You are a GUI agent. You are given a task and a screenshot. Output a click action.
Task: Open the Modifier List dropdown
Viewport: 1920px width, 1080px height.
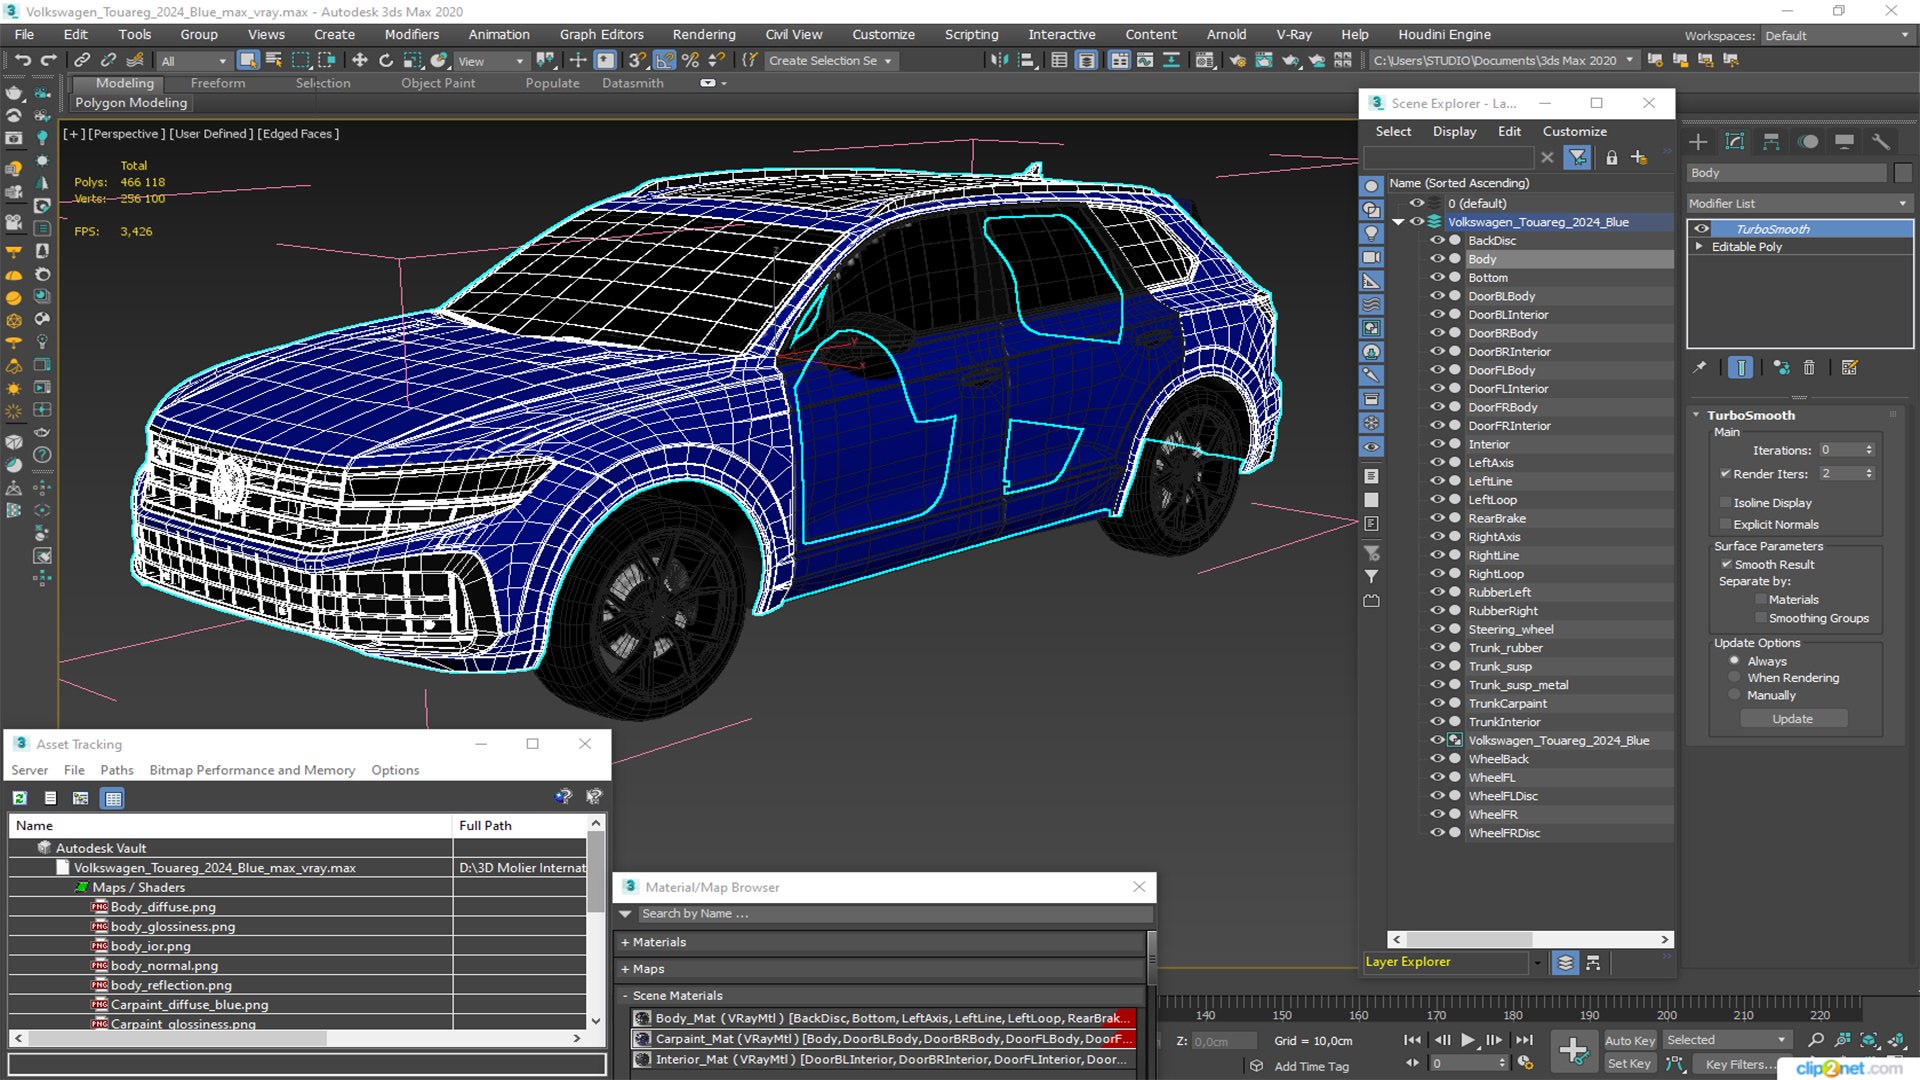[x=1799, y=203]
